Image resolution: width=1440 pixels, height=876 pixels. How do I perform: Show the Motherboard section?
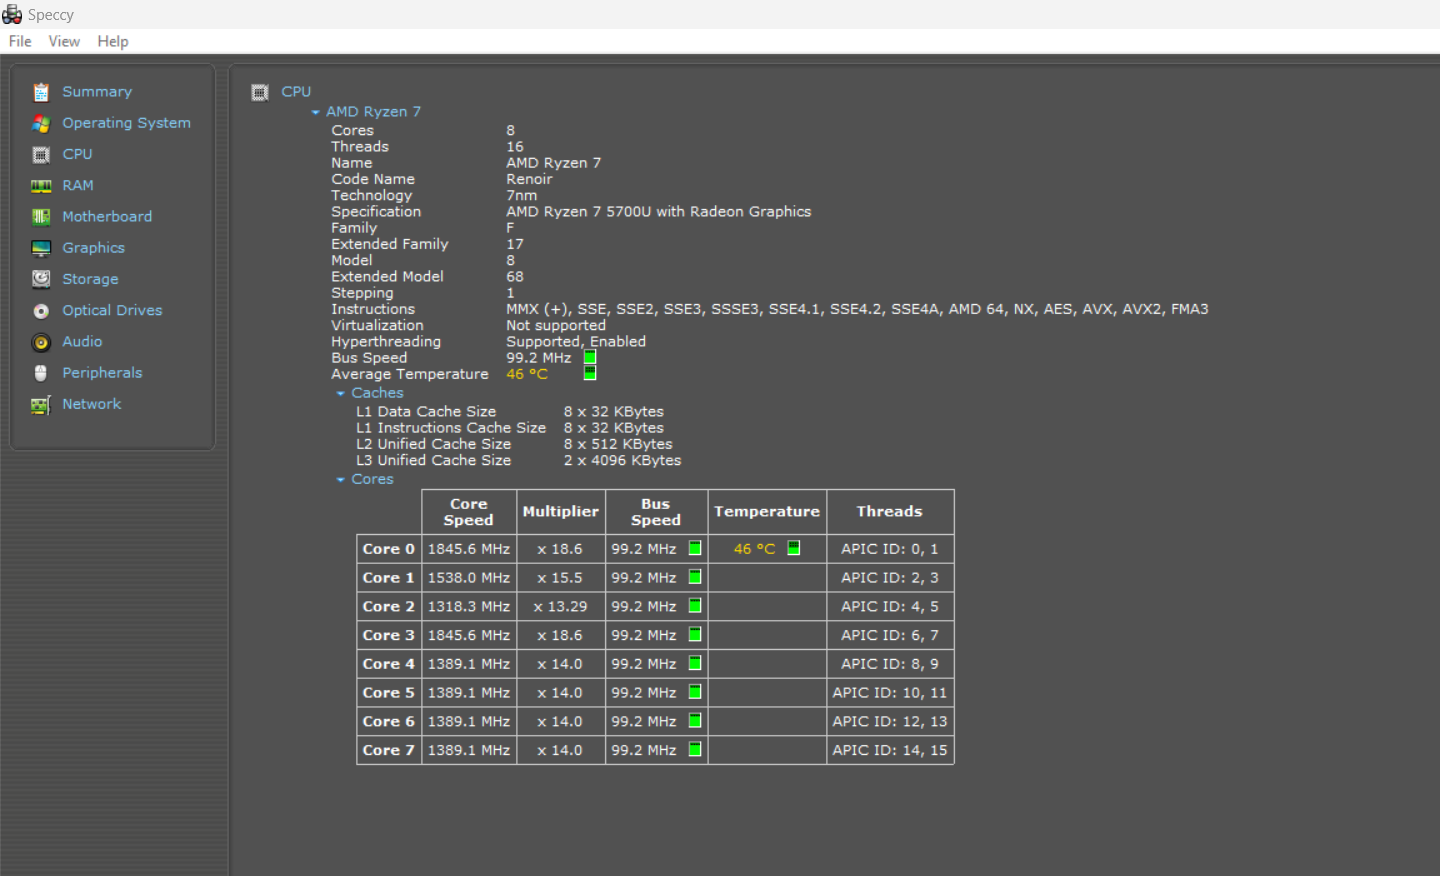point(107,217)
